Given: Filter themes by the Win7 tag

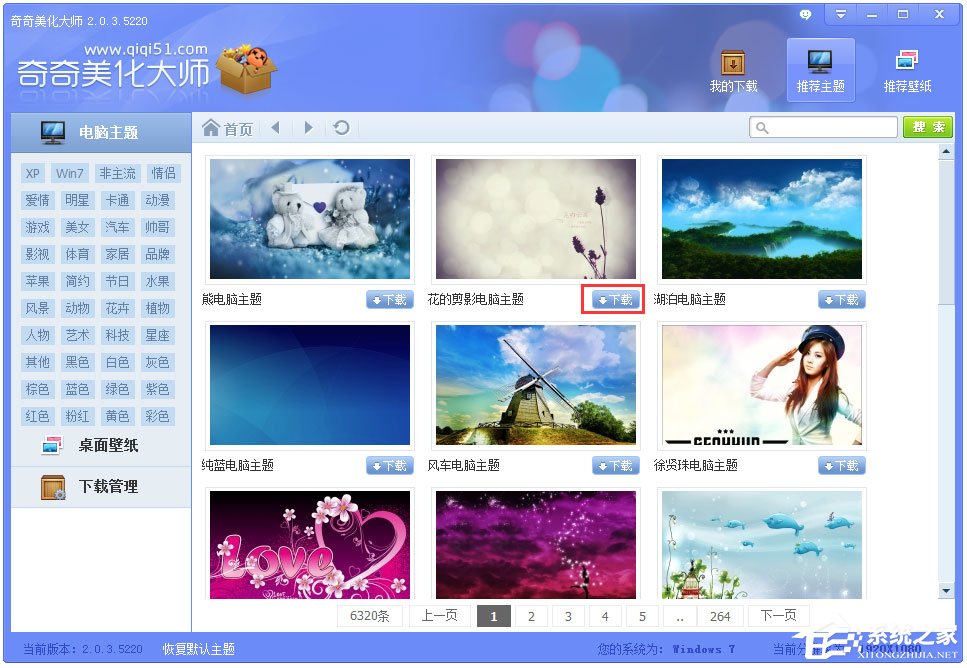Looking at the screenshot, I should point(70,173).
